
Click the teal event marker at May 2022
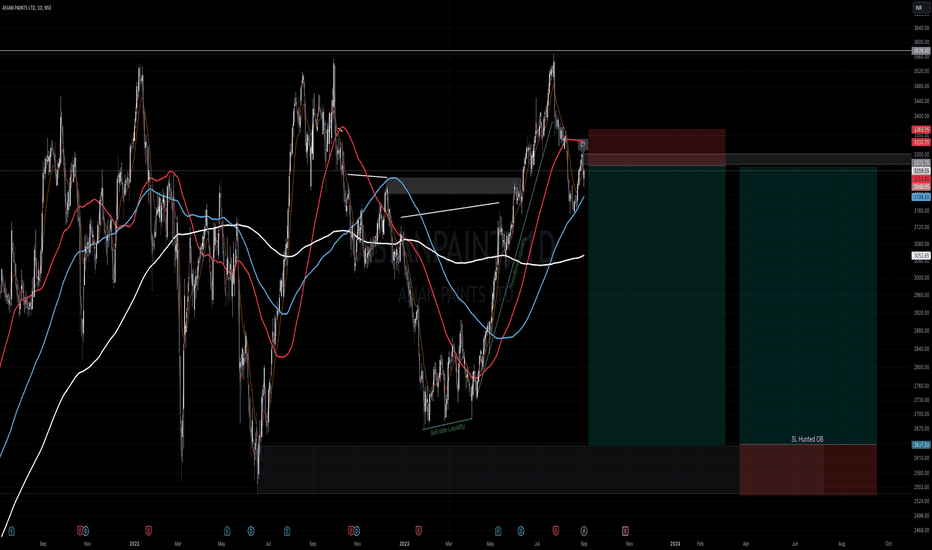coord(227,530)
